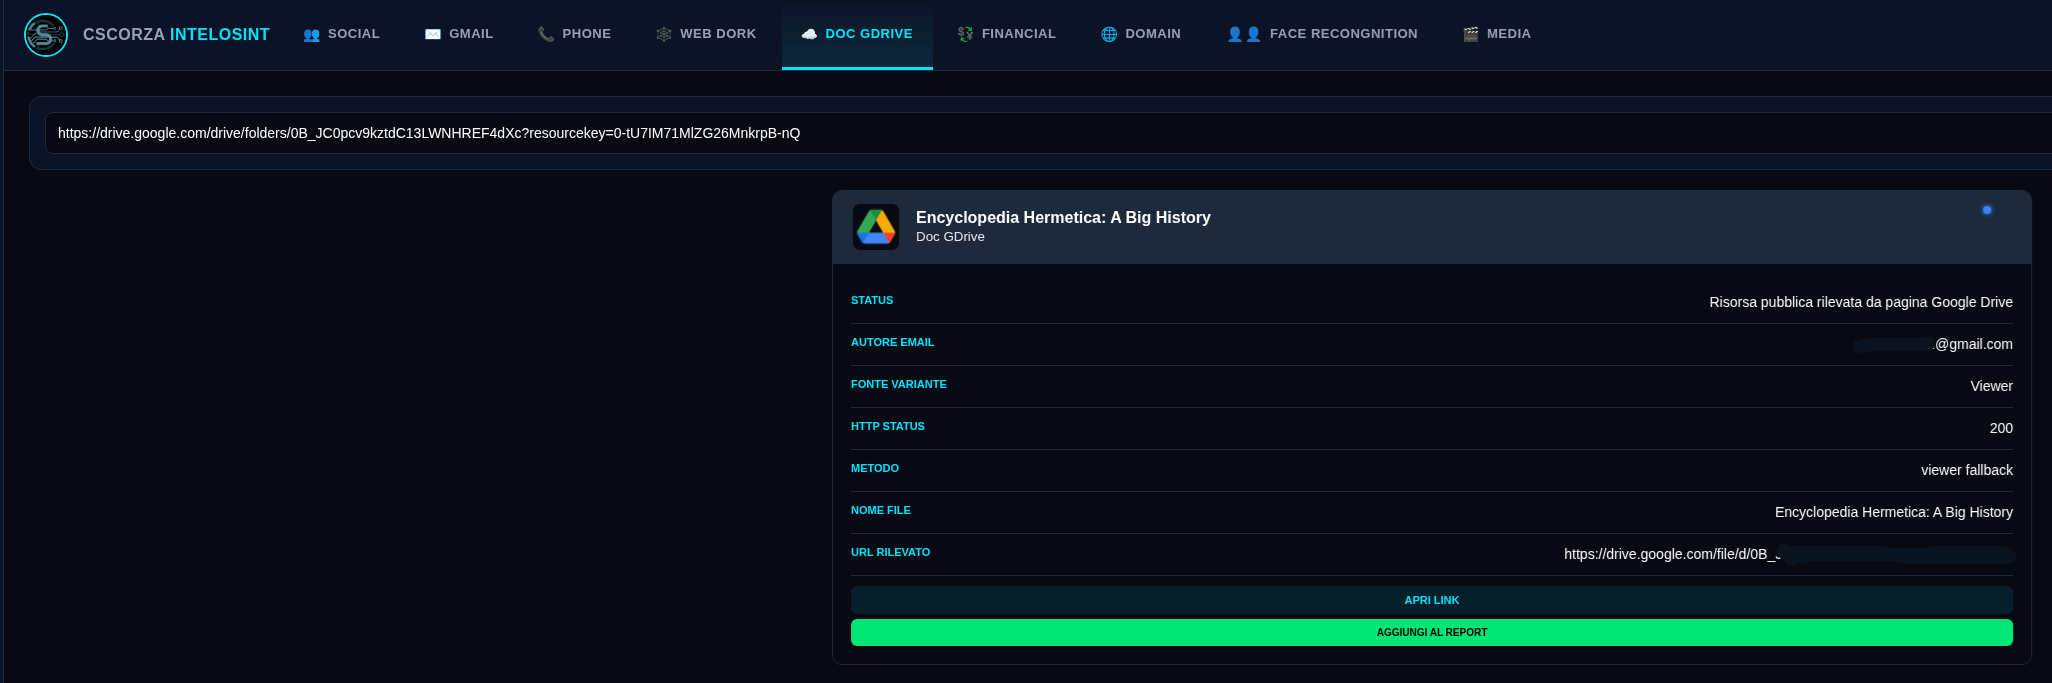Click the detected drive.google.com file URL

1788,554
